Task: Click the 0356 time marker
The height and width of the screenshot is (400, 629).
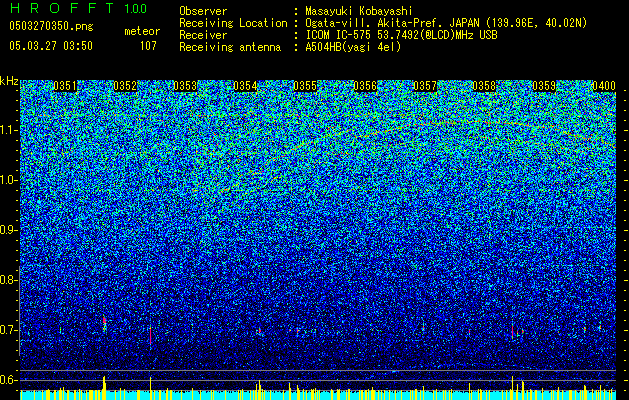Action: click(365, 86)
